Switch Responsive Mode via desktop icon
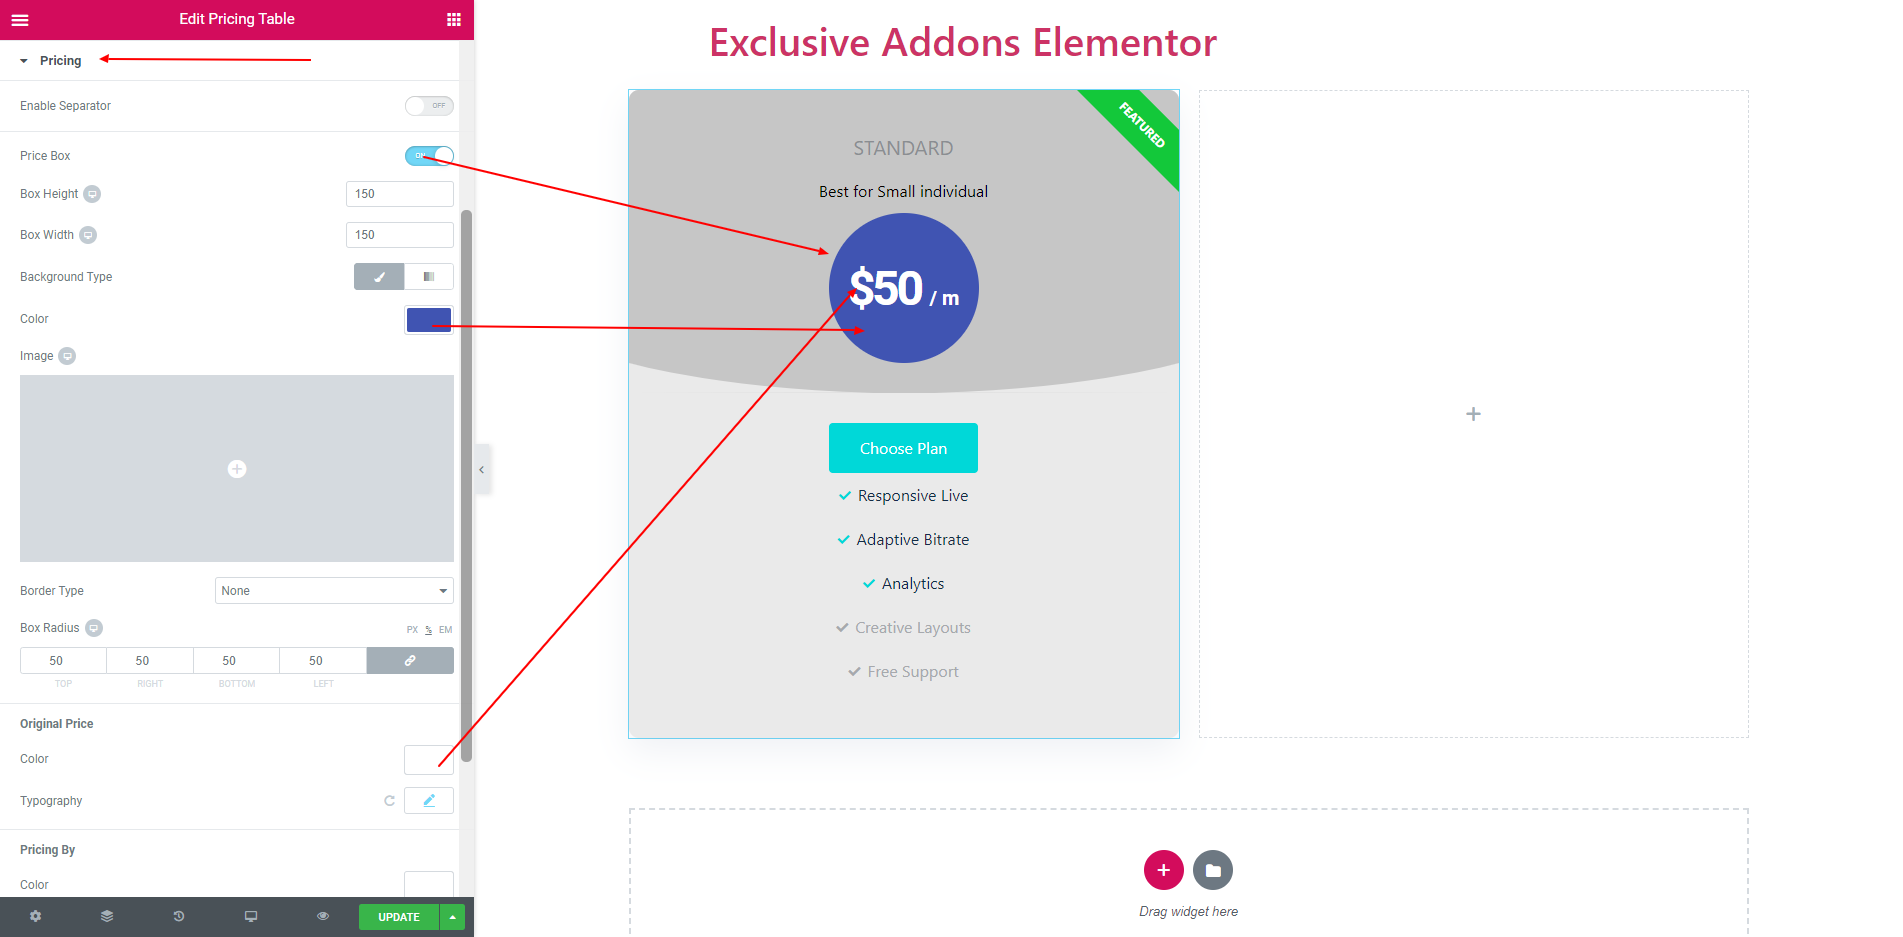The width and height of the screenshot is (1903, 937). pos(251,916)
